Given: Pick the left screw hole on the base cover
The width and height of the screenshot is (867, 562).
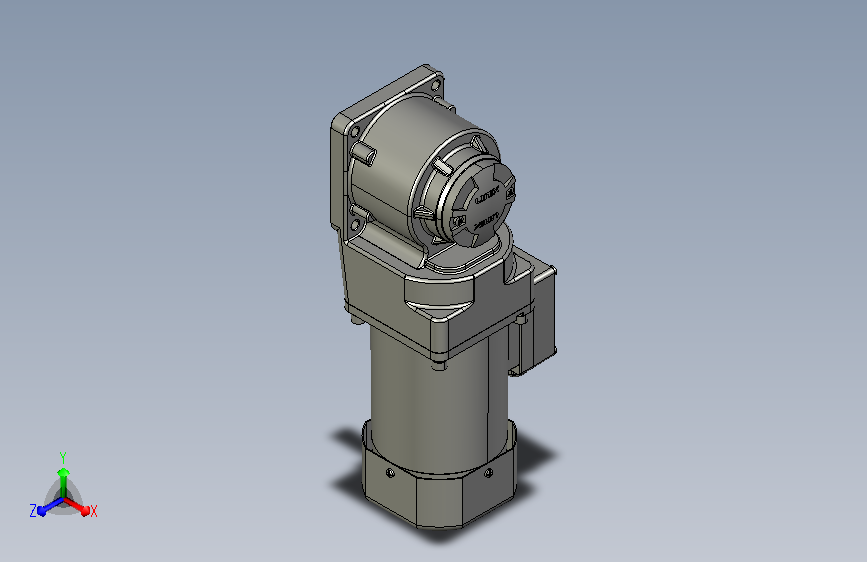Looking at the screenshot, I should tap(390, 473).
